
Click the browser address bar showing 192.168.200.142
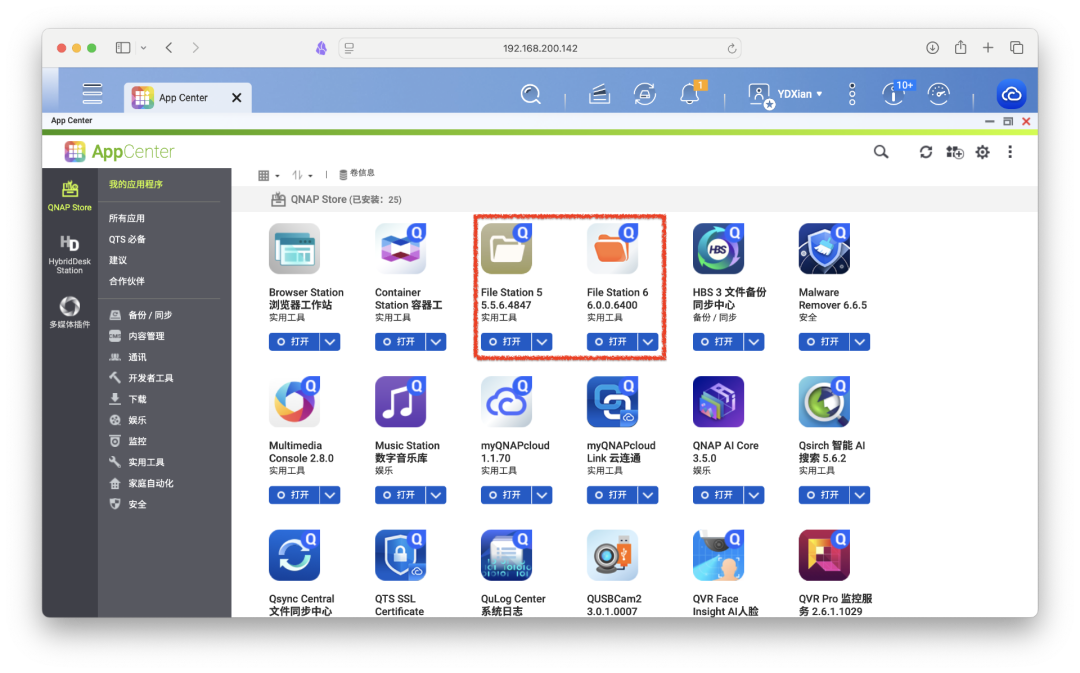pos(542,47)
